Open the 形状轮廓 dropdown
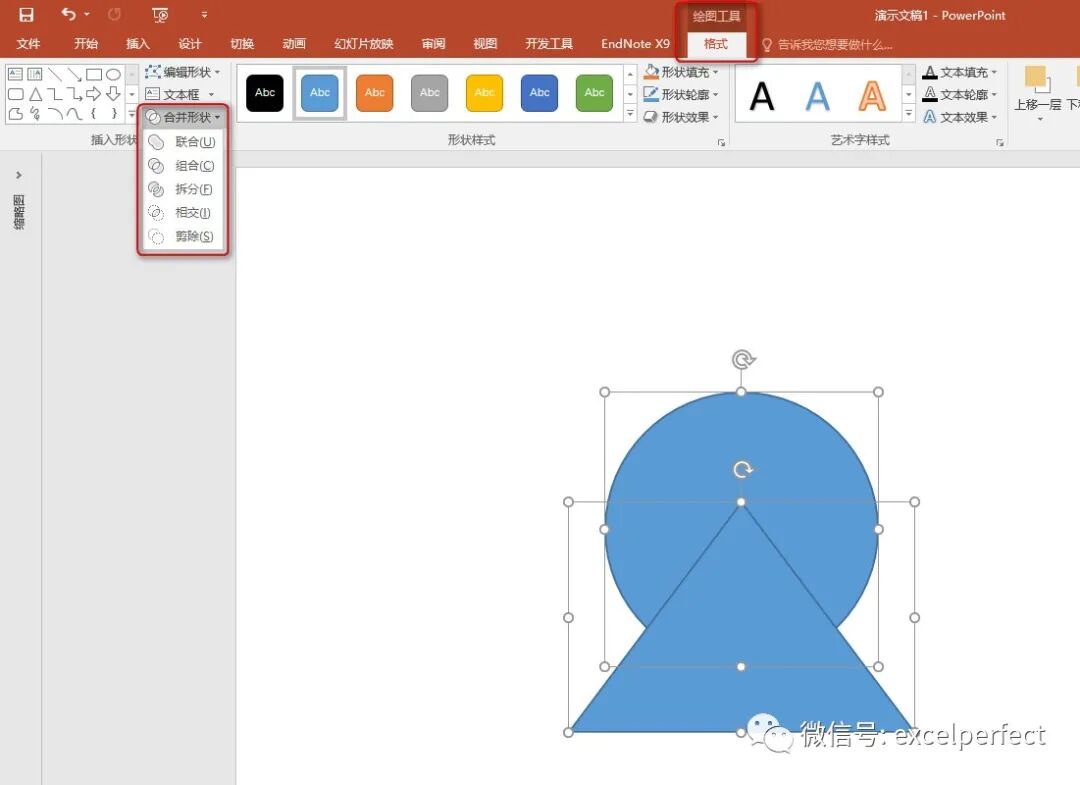 (x=681, y=94)
